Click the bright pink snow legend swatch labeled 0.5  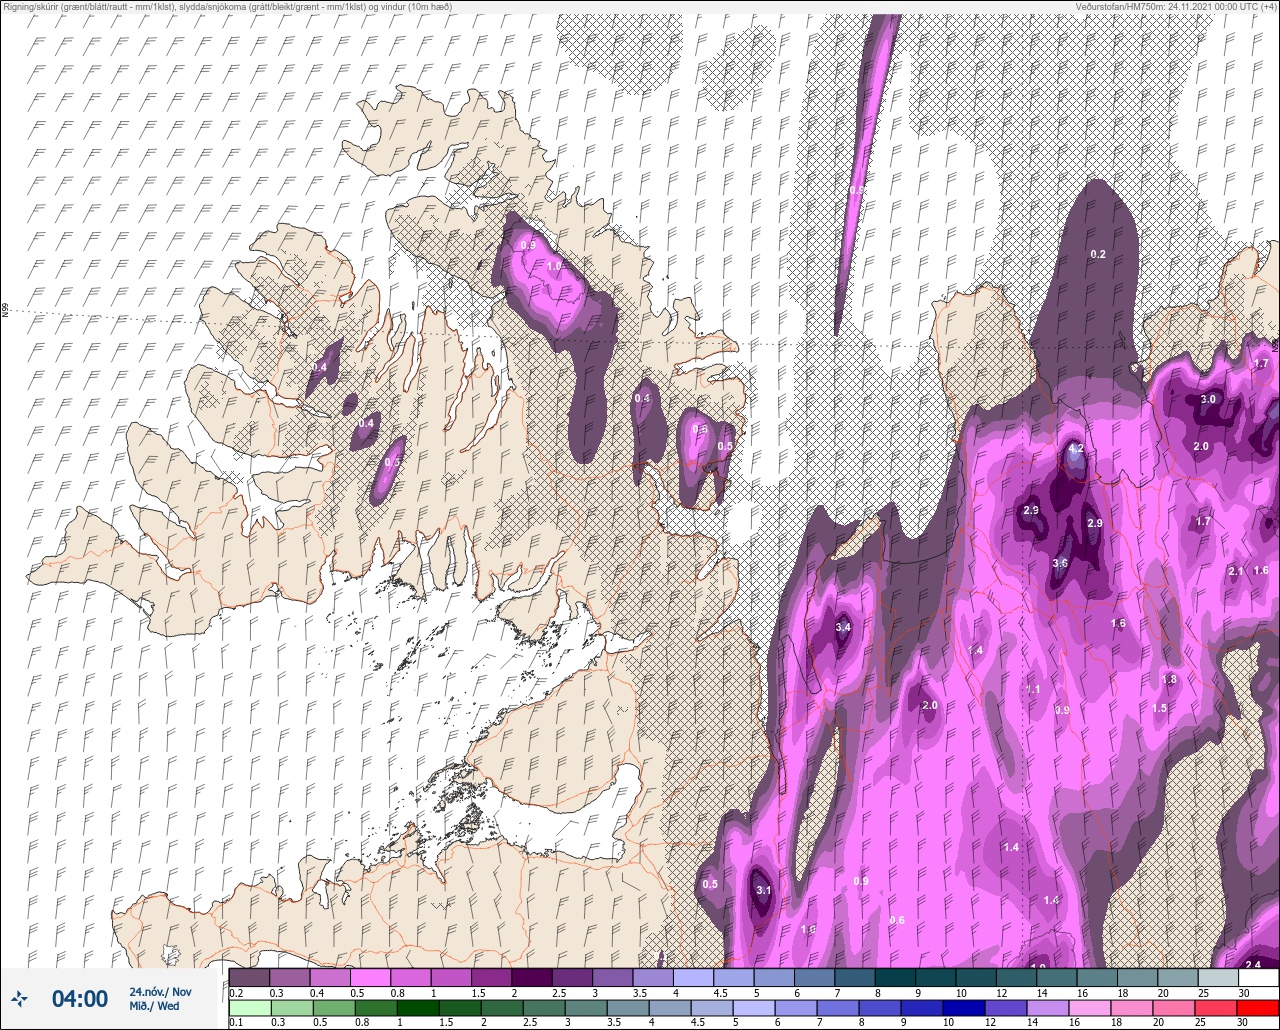(370, 977)
